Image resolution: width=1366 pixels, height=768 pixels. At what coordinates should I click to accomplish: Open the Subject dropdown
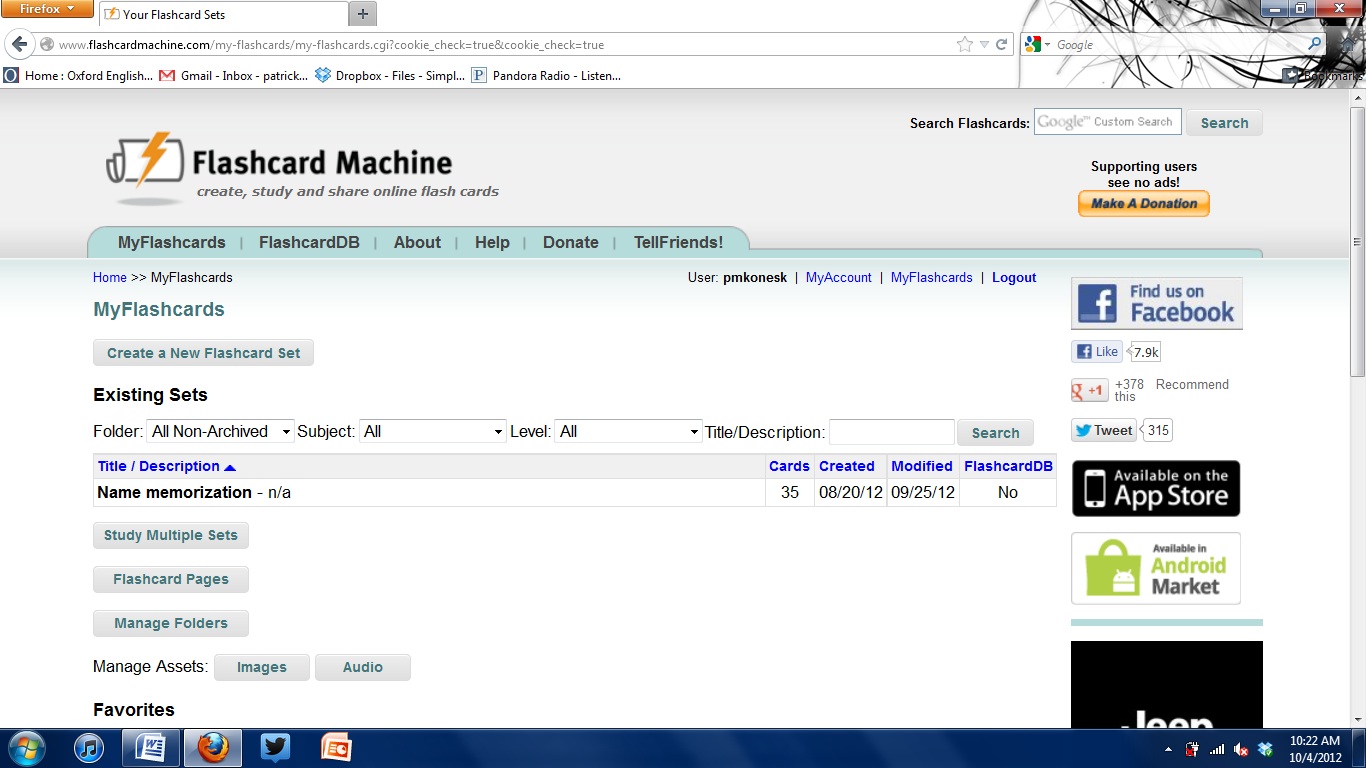[x=433, y=431]
